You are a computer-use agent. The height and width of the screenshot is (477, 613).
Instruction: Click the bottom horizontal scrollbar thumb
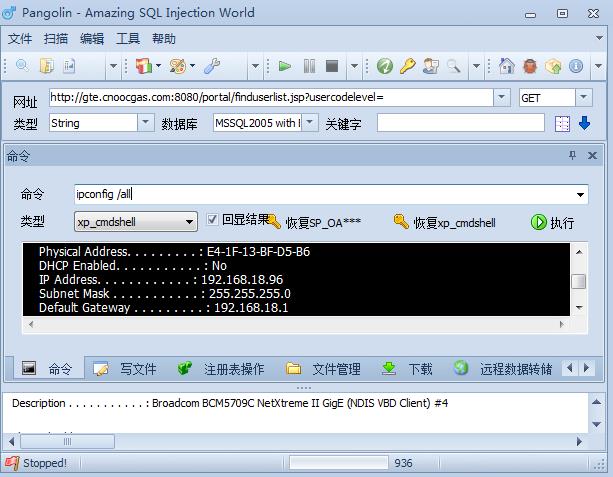[x=67, y=442]
